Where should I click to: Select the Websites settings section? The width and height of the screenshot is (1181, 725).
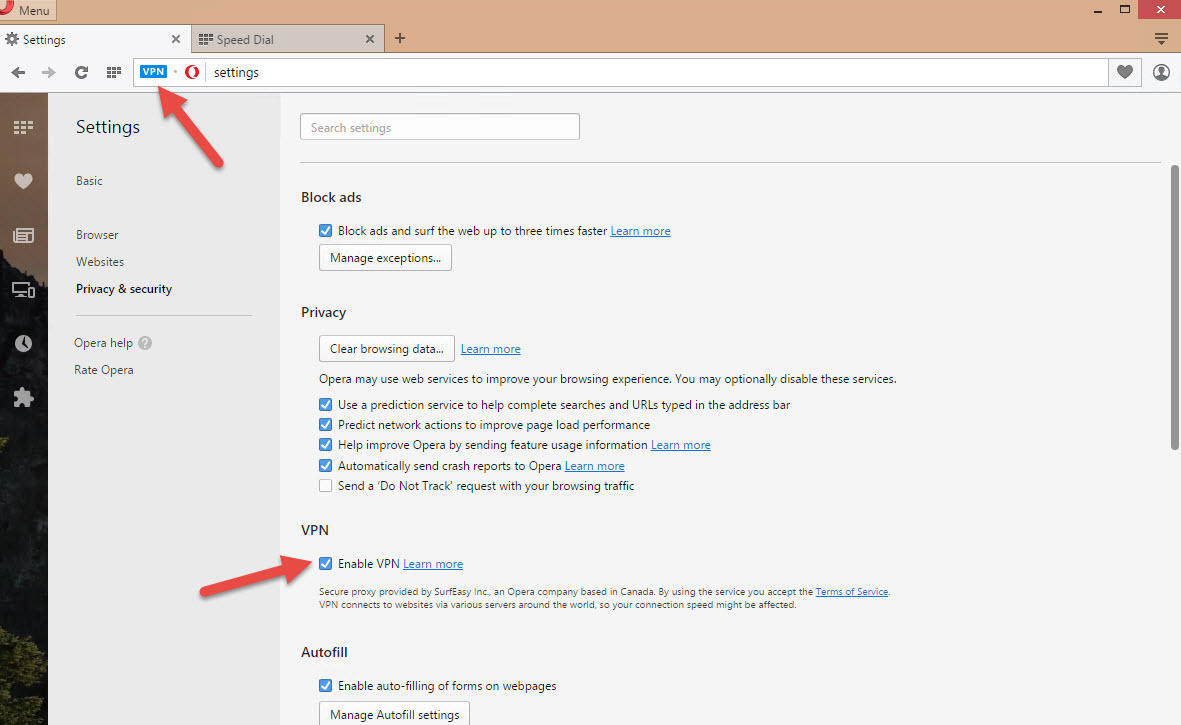(100, 262)
